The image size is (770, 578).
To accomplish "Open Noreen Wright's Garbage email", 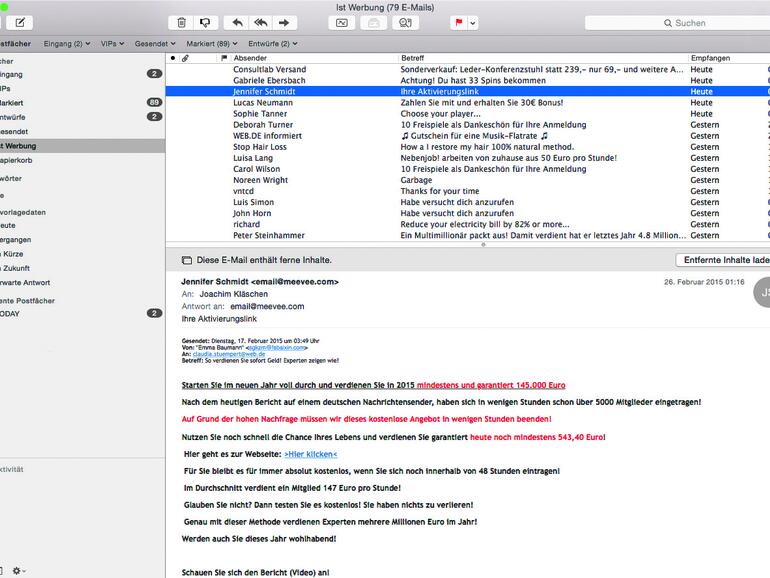I will click(x=468, y=180).
